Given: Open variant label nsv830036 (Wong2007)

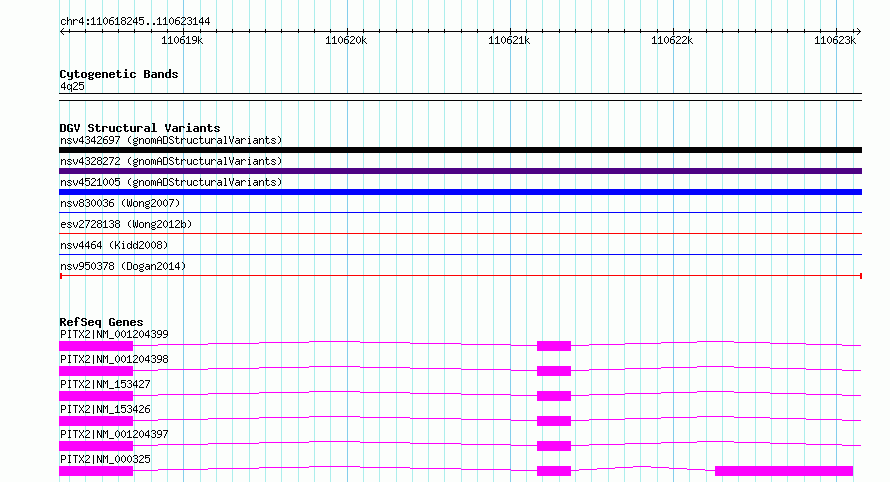Looking at the screenshot, I should click(x=120, y=203).
